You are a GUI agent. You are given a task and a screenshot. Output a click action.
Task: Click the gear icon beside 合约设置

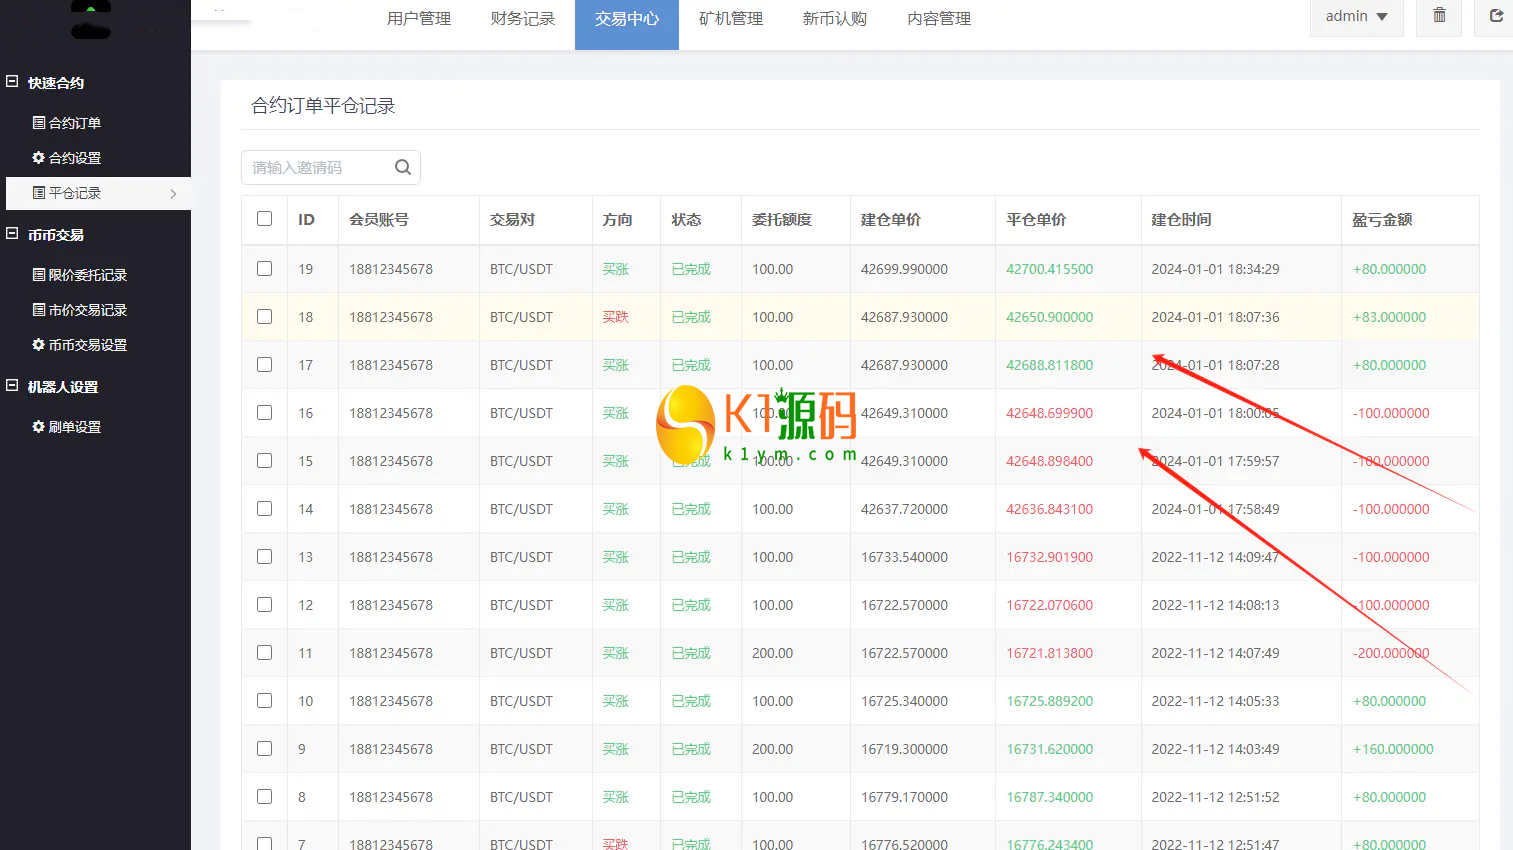[38, 158]
